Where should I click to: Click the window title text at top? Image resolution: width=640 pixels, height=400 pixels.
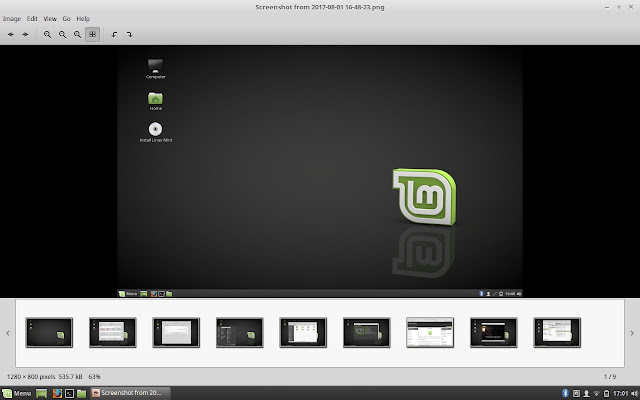point(320,7)
